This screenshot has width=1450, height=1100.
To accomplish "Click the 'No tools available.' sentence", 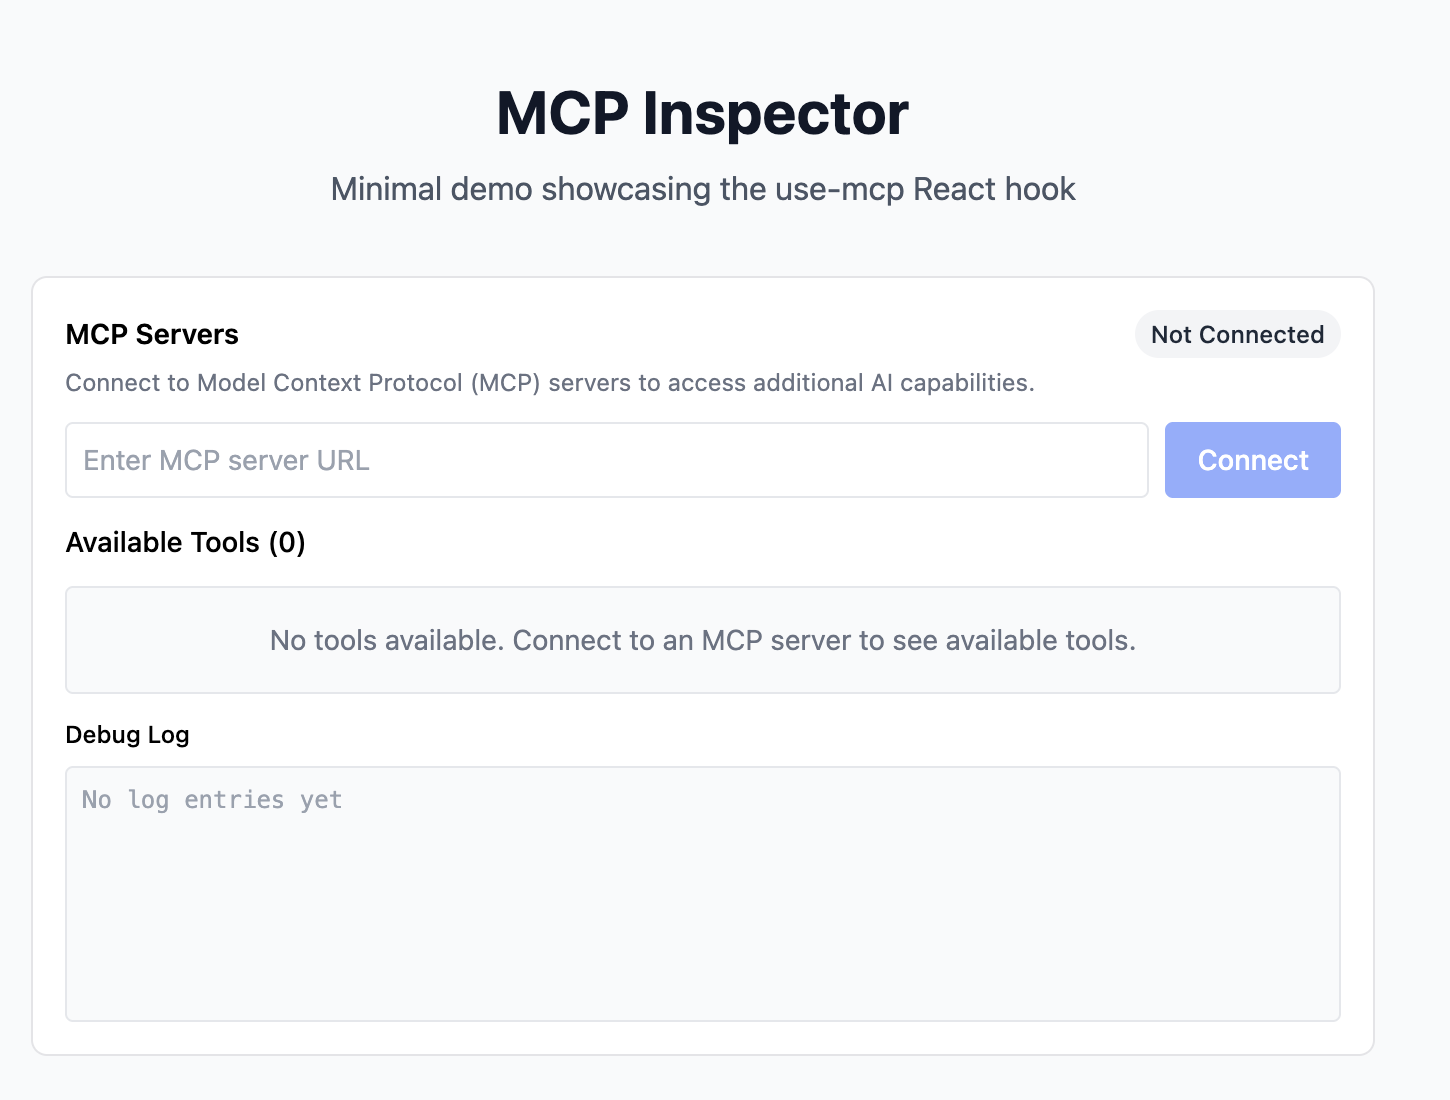I will pos(387,640).
